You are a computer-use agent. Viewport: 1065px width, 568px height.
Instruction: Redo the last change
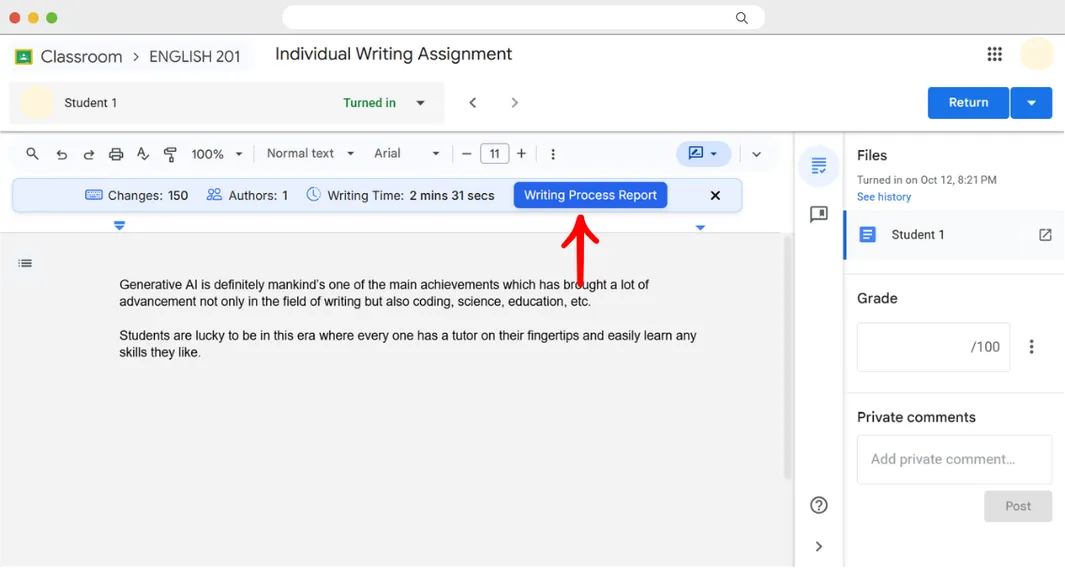[88, 154]
